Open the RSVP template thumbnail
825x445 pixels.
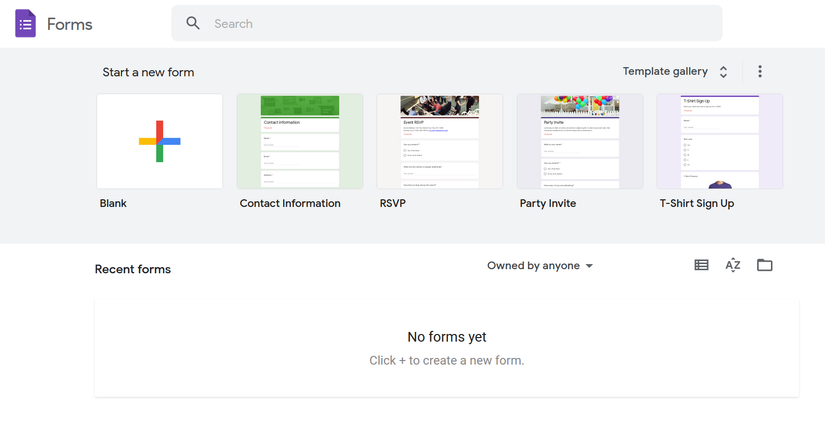[x=440, y=141]
